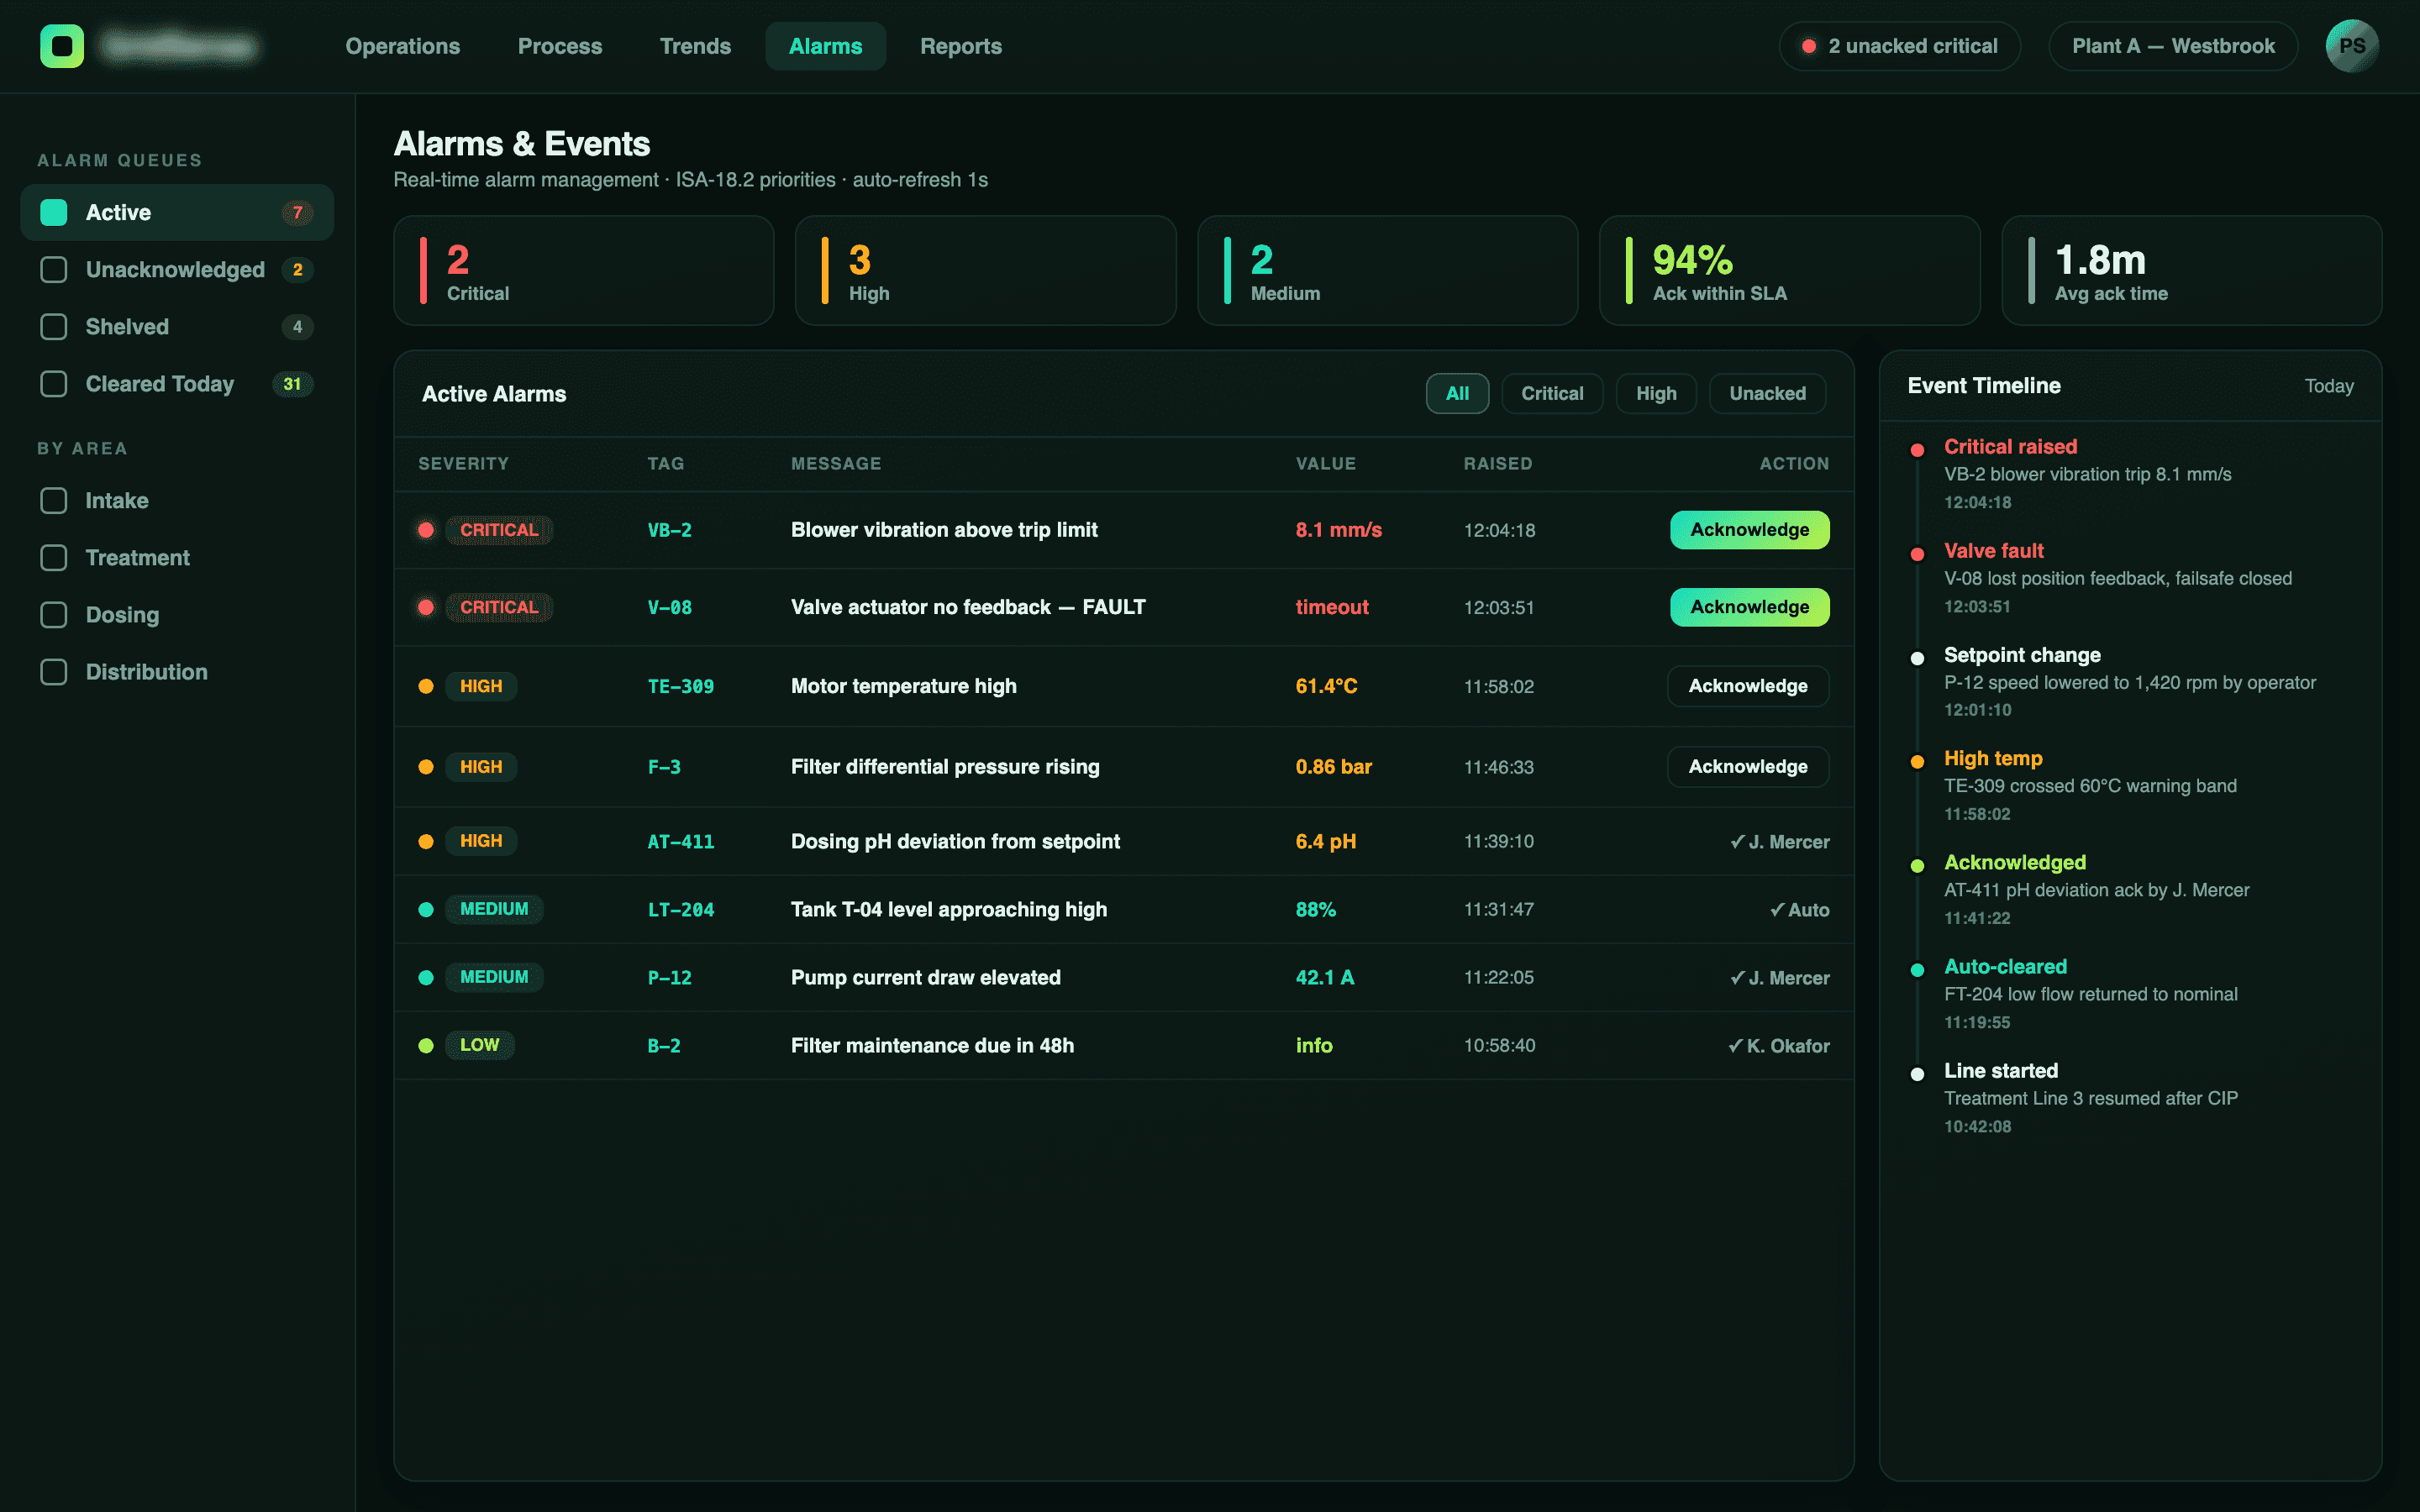
Task: Toggle the Shelved queue checkbox
Action: point(54,327)
